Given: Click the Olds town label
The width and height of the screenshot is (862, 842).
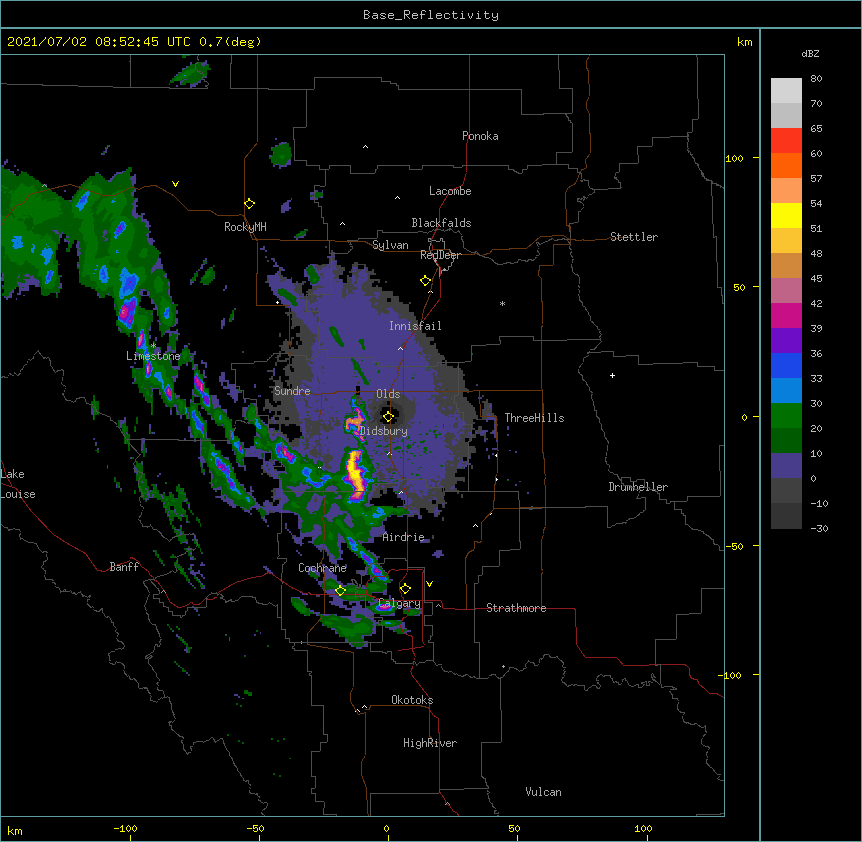Looking at the screenshot, I should [x=388, y=394].
